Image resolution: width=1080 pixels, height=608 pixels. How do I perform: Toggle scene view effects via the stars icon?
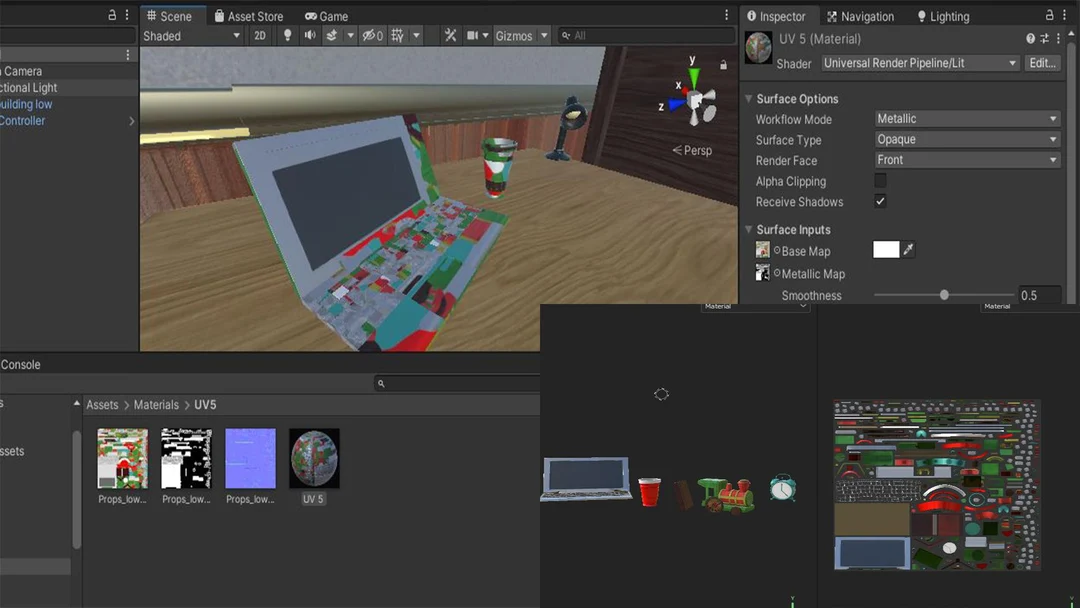[330, 35]
